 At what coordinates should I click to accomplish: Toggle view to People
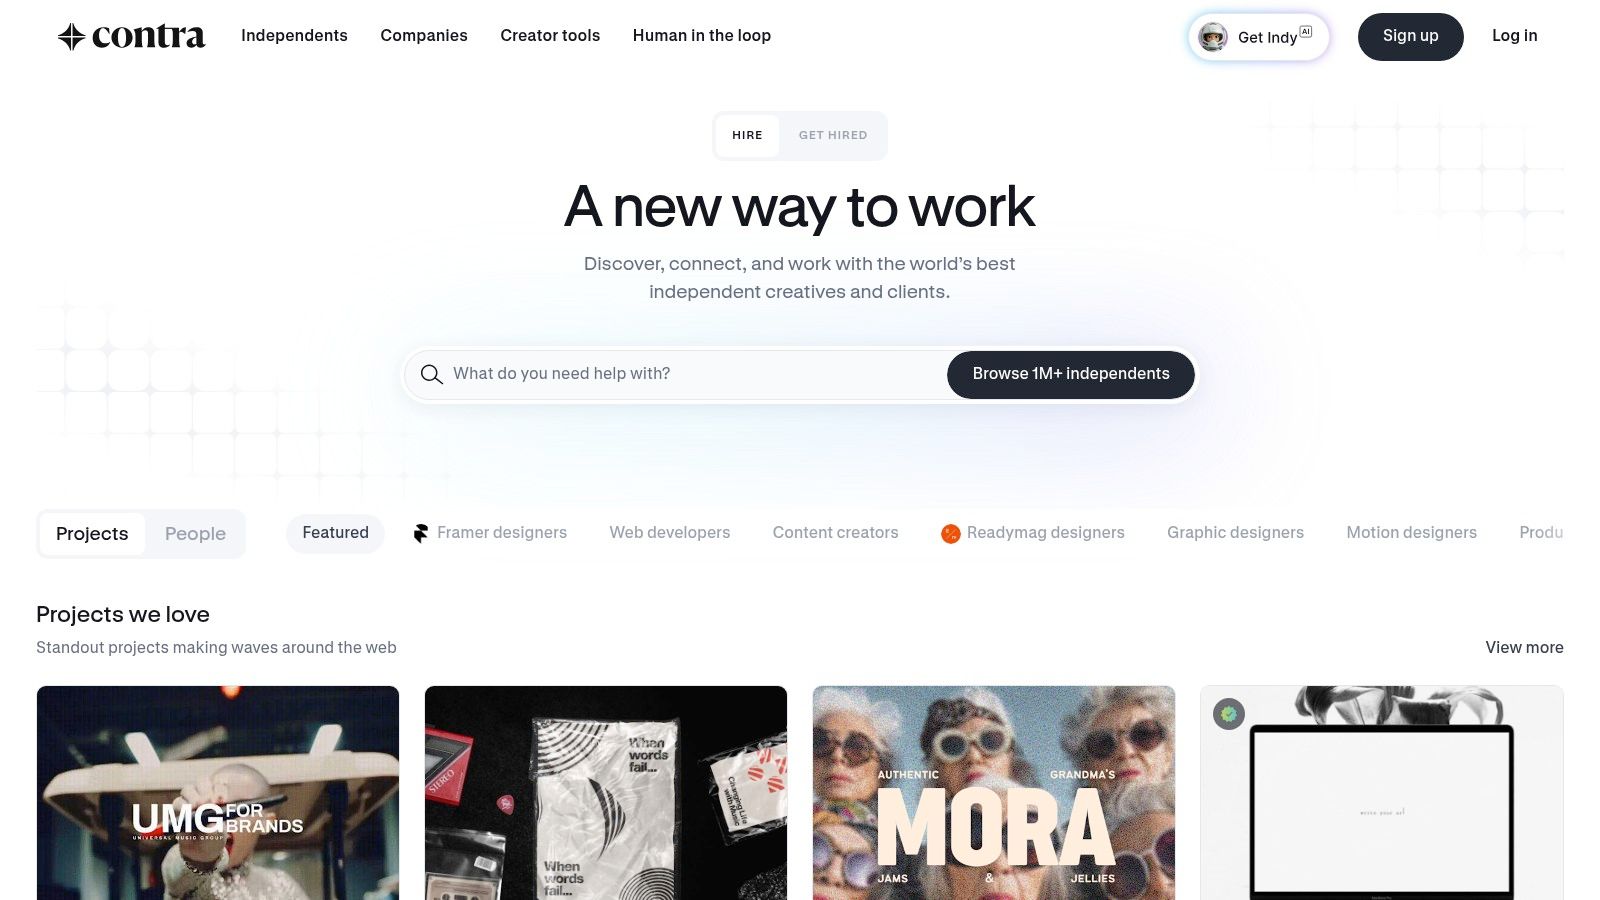point(195,534)
